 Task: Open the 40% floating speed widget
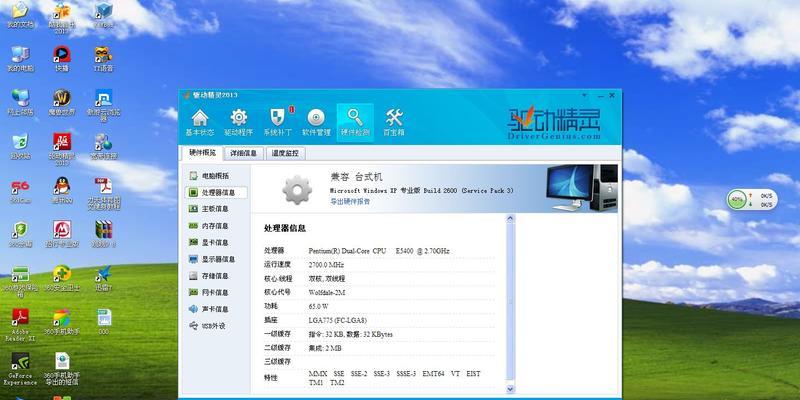[752, 199]
